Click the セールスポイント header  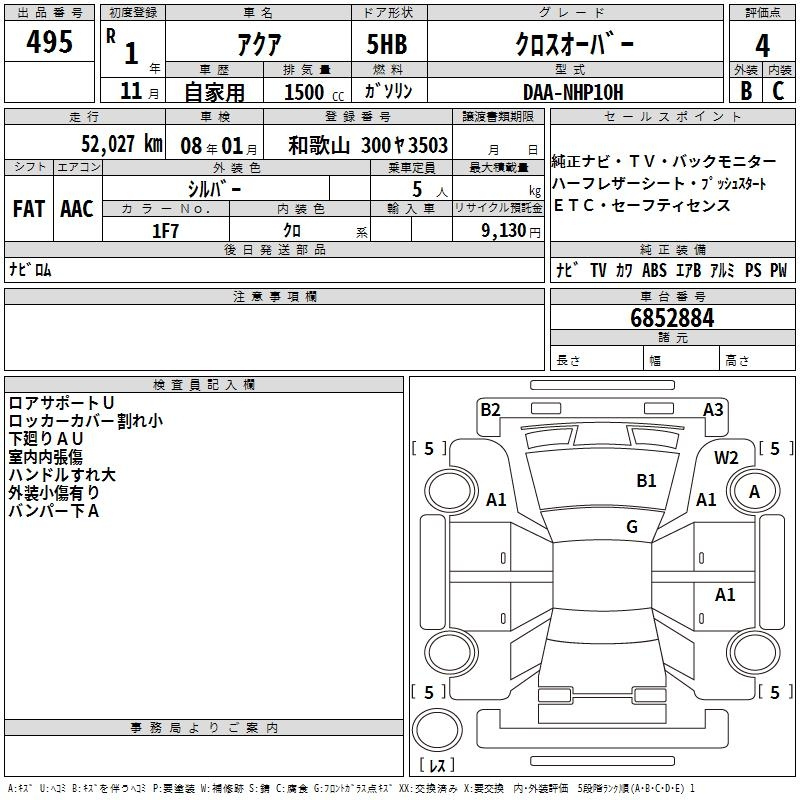click(672, 117)
